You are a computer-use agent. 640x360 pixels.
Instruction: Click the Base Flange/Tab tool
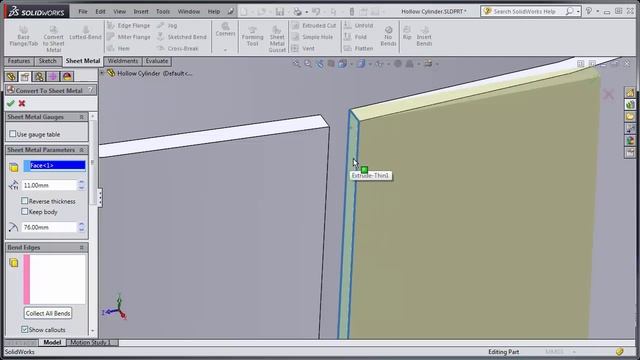point(24,36)
